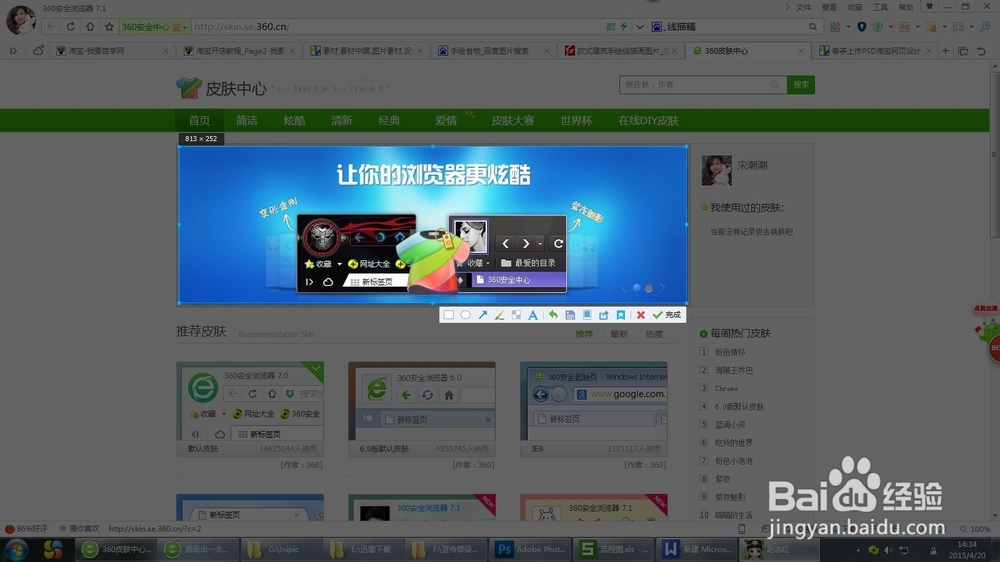This screenshot has width=1000, height=562.
Task: Send screenshot to phone icon
Action: [x=587, y=315]
